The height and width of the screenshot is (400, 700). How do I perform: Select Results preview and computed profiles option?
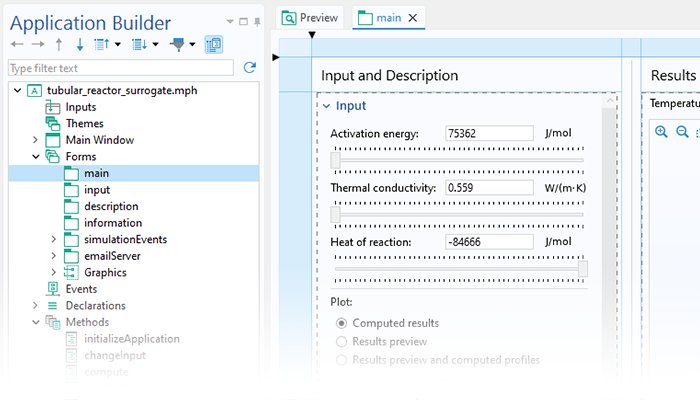click(x=342, y=360)
